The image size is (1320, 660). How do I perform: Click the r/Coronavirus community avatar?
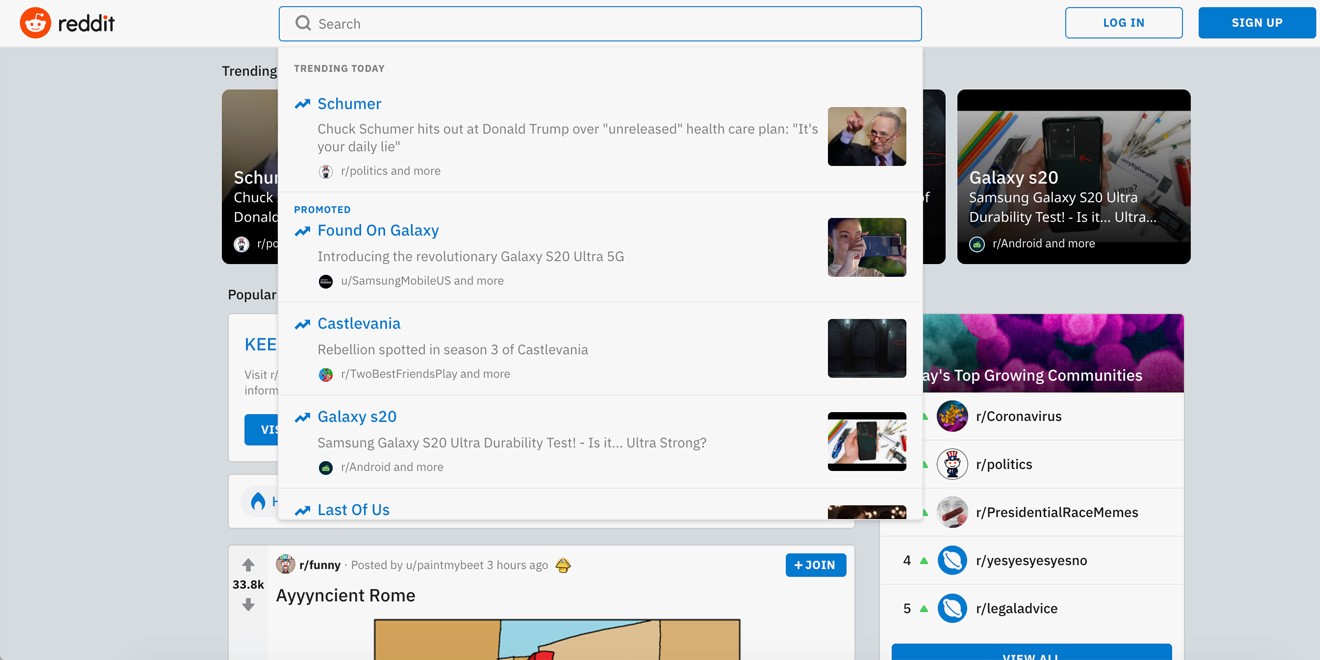(952, 416)
